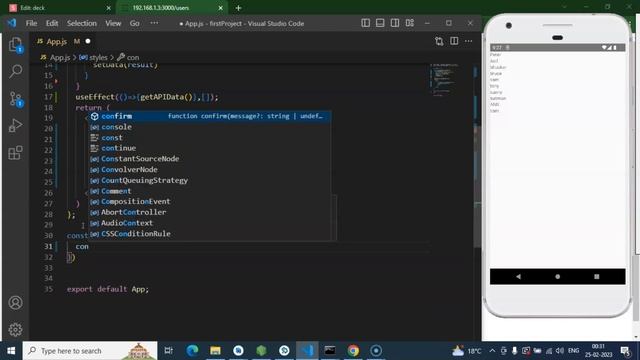This screenshot has height=360, width=640.
Task: Click the export default App line
Action: [x=108, y=289]
